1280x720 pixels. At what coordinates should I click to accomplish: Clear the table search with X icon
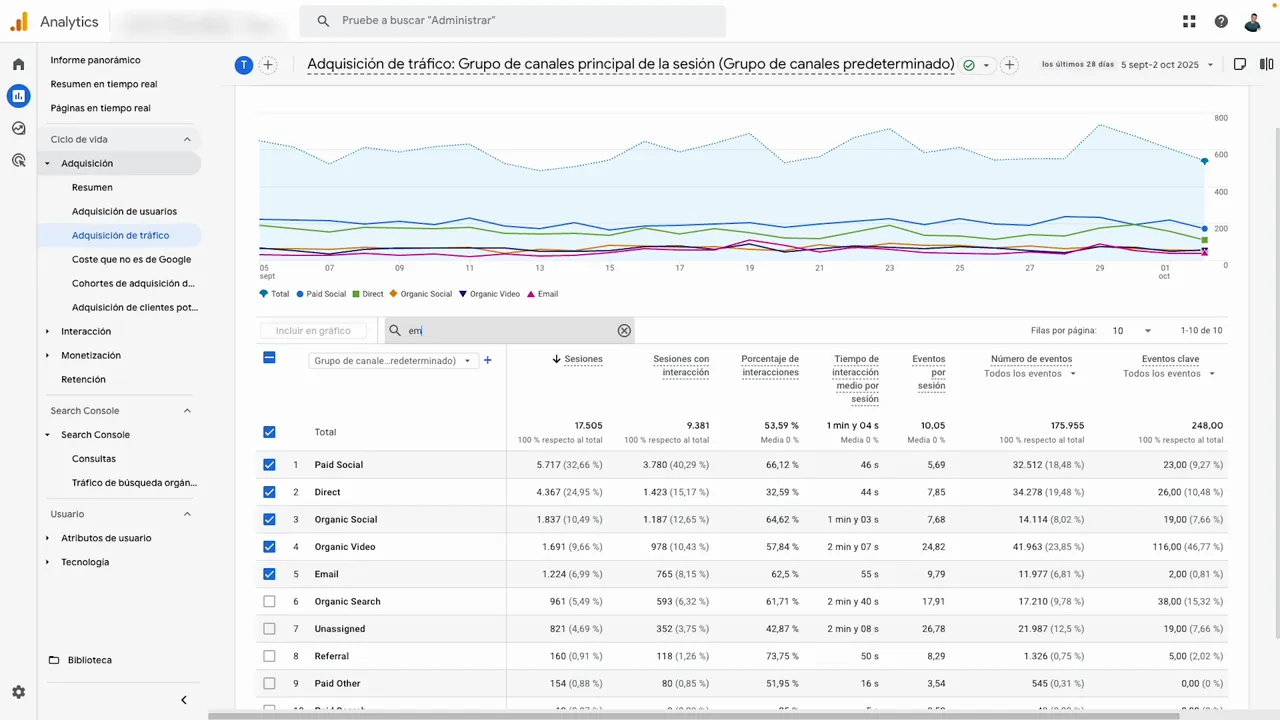[624, 331]
